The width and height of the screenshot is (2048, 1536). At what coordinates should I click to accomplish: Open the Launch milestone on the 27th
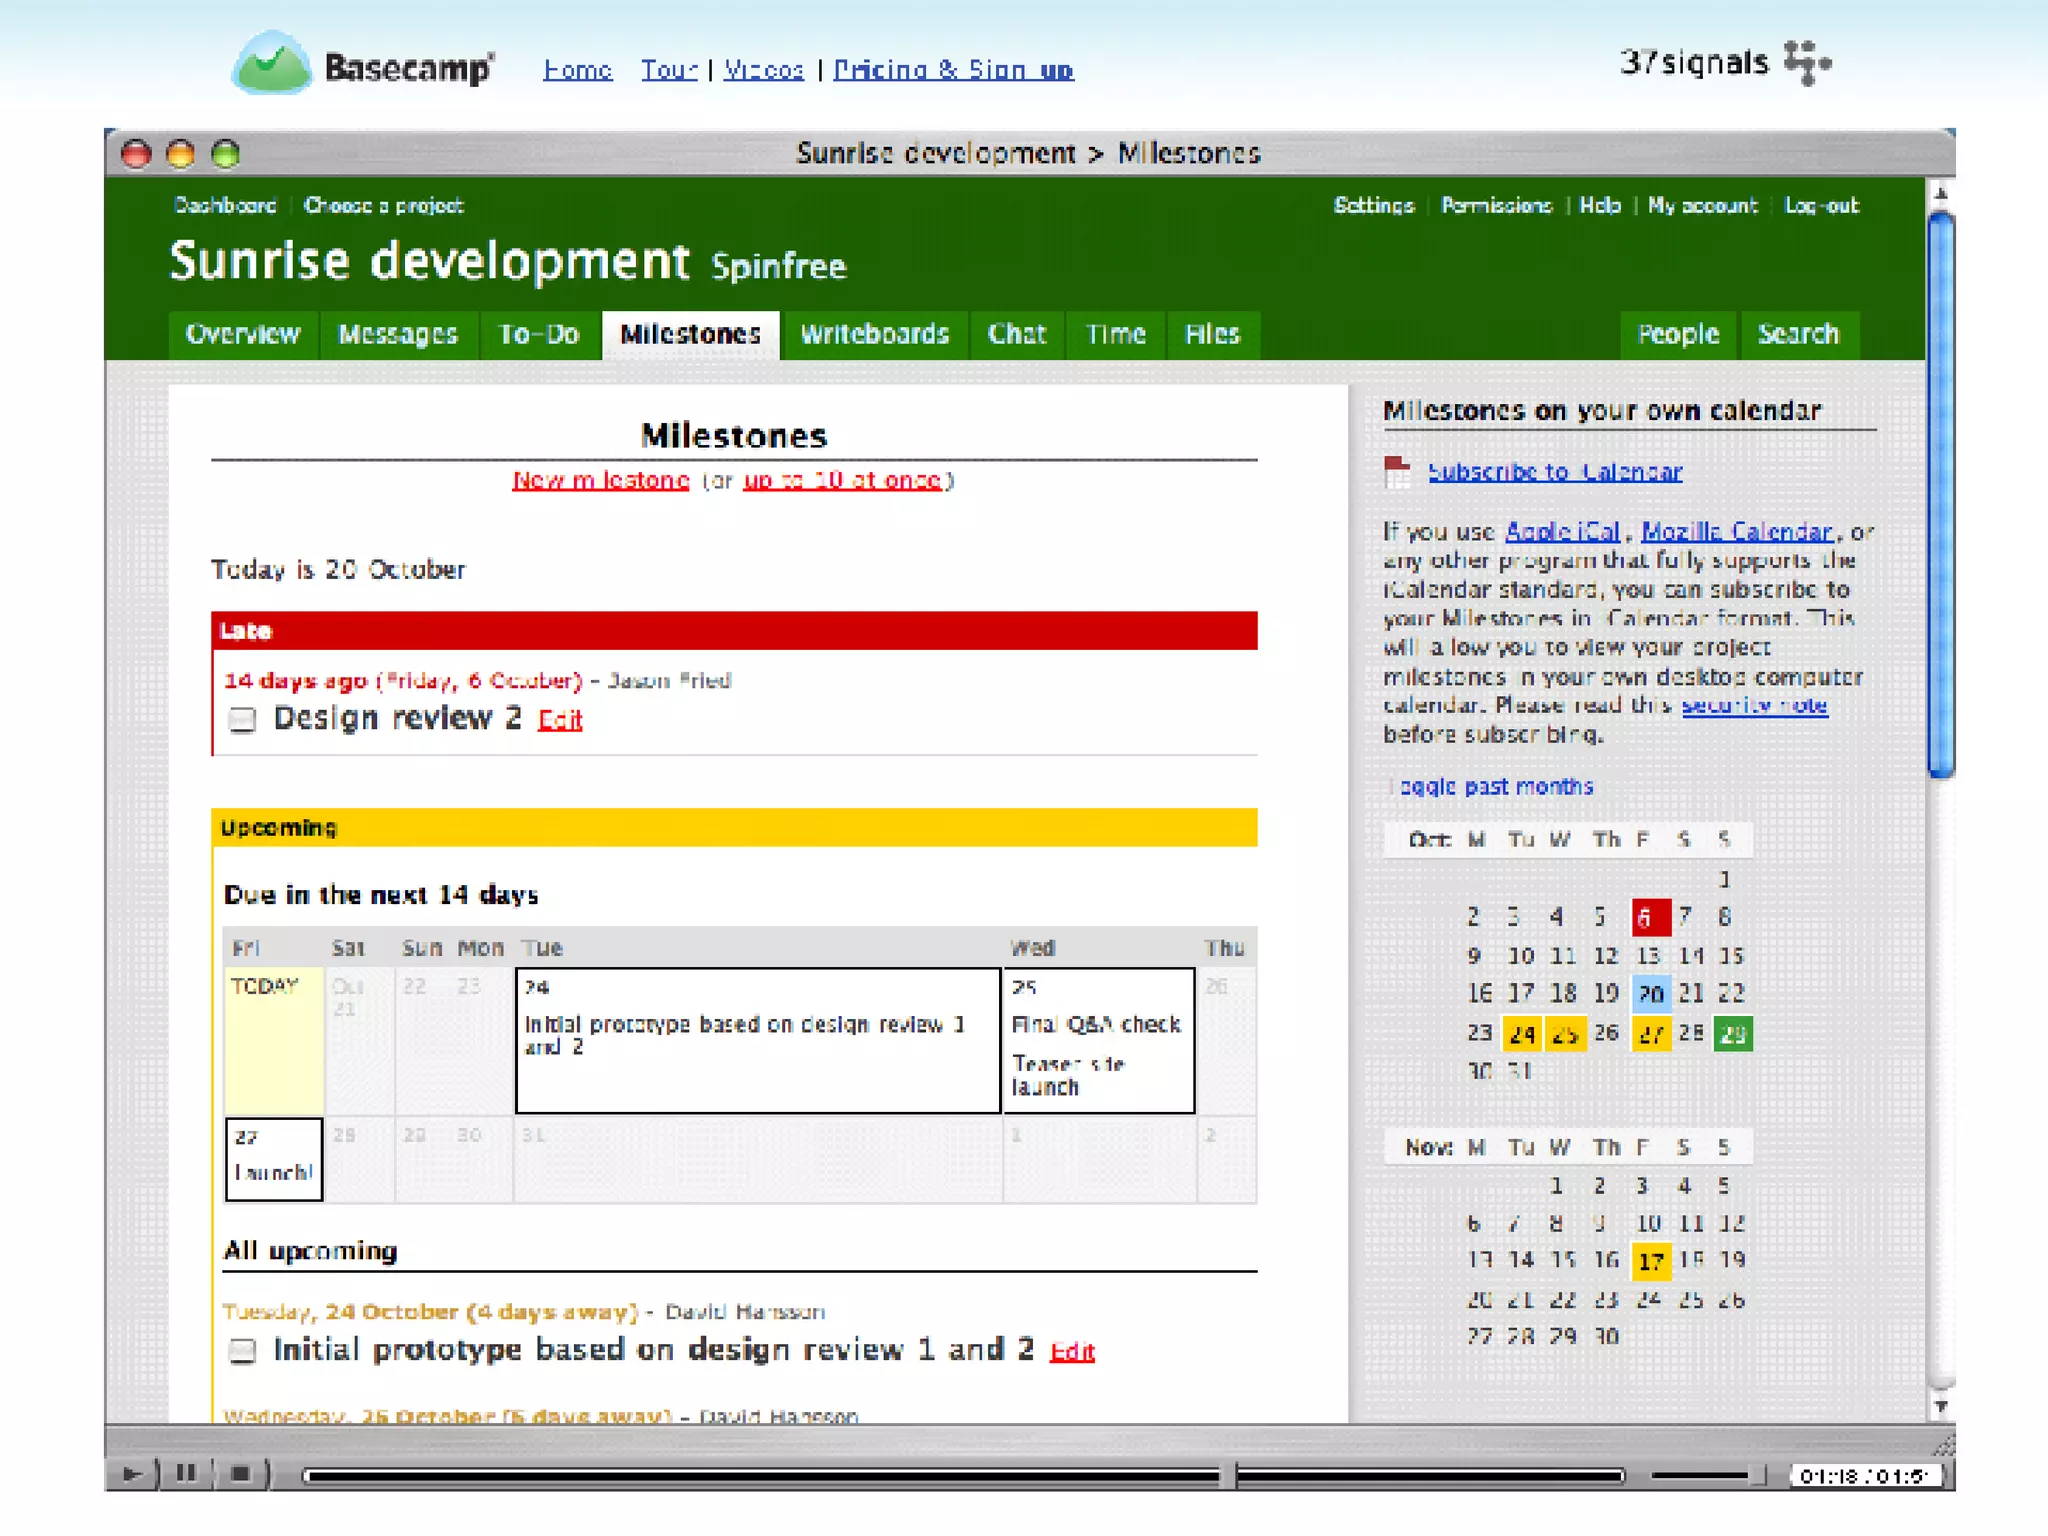tap(273, 1172)
